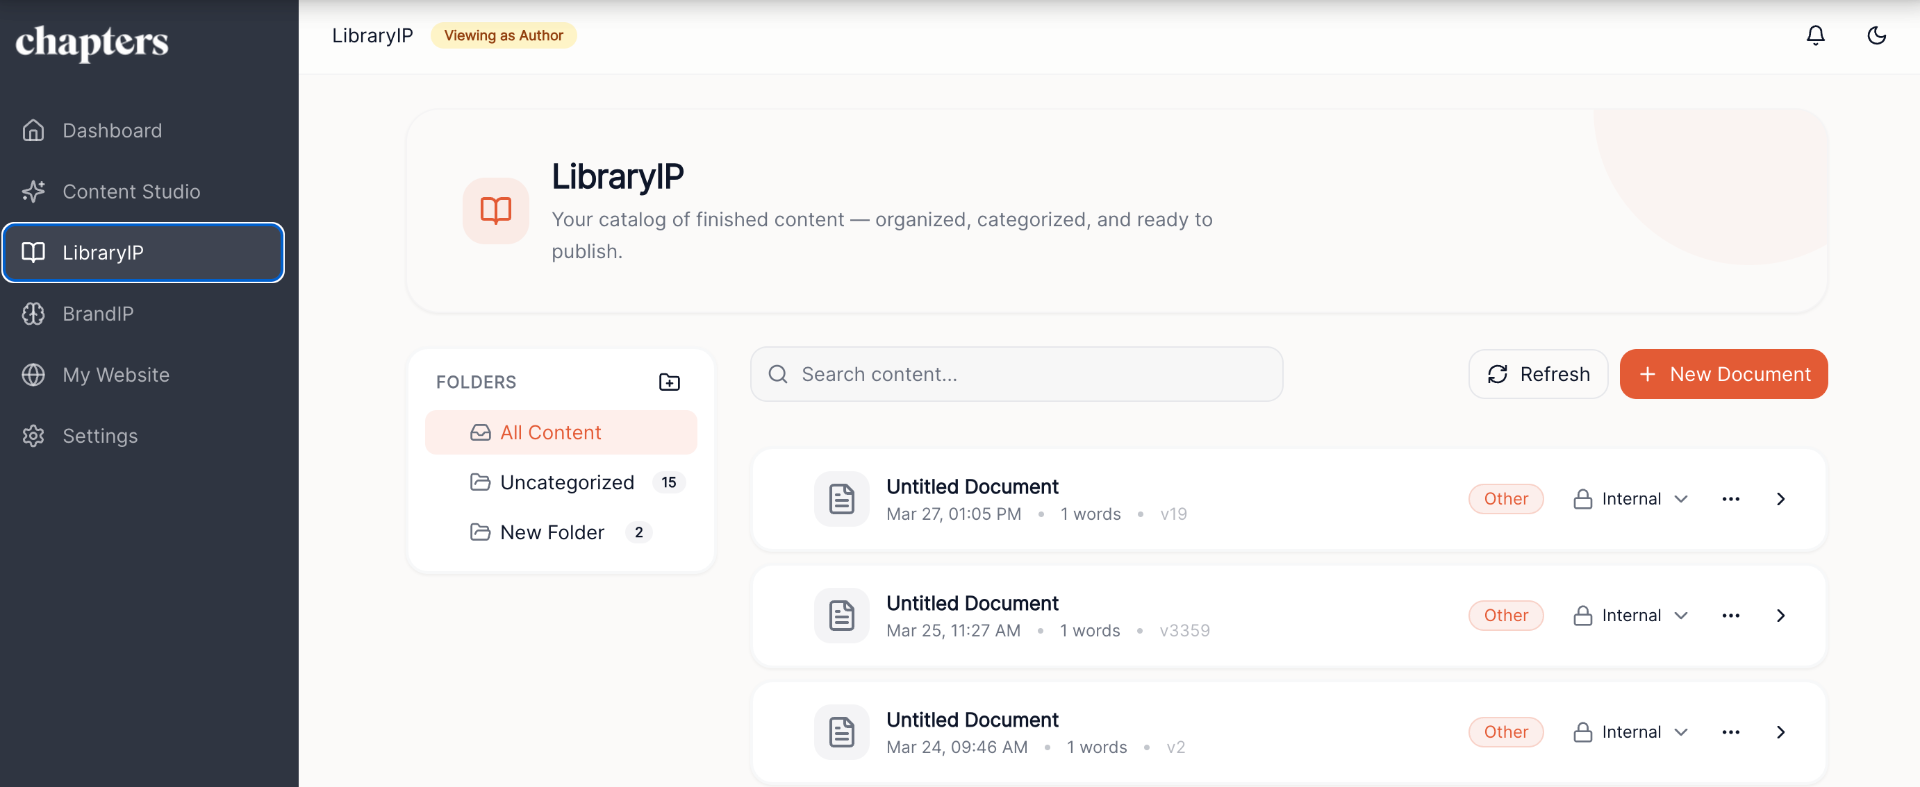
Task: Click the chapters logo
Action: click(x=92, y=42)
